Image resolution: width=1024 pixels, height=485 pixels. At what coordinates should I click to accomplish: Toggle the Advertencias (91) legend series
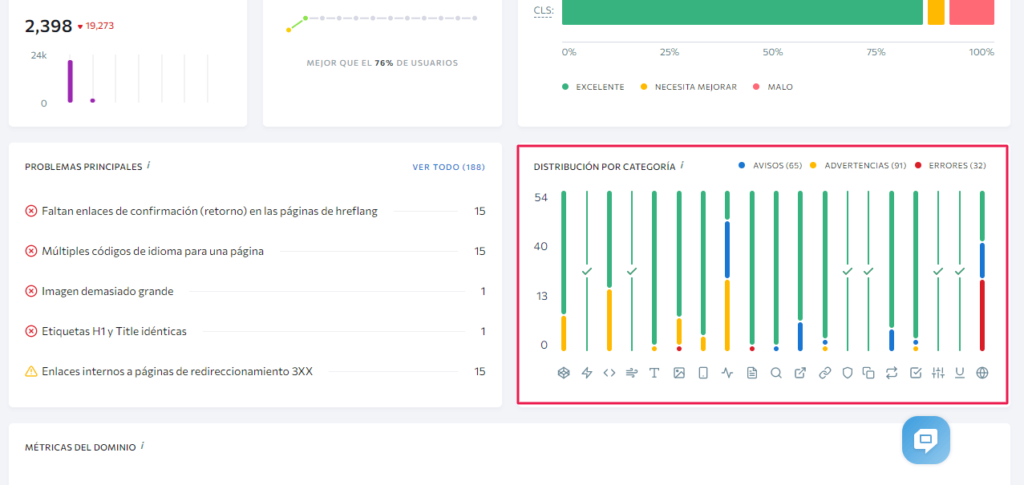click(x=859, y=166)
